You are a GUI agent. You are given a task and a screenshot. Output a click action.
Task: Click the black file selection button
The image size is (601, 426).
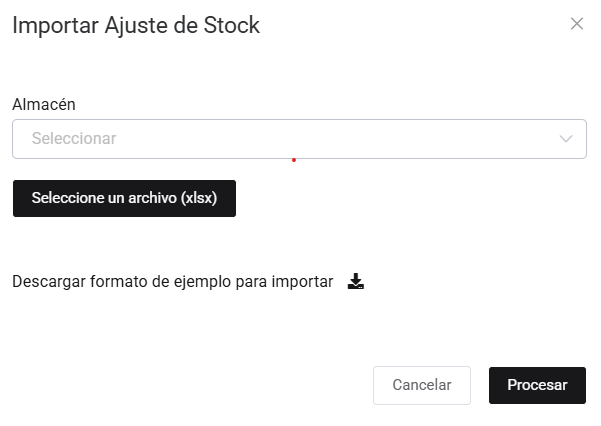pyautogui.click(x=124, y=198)
